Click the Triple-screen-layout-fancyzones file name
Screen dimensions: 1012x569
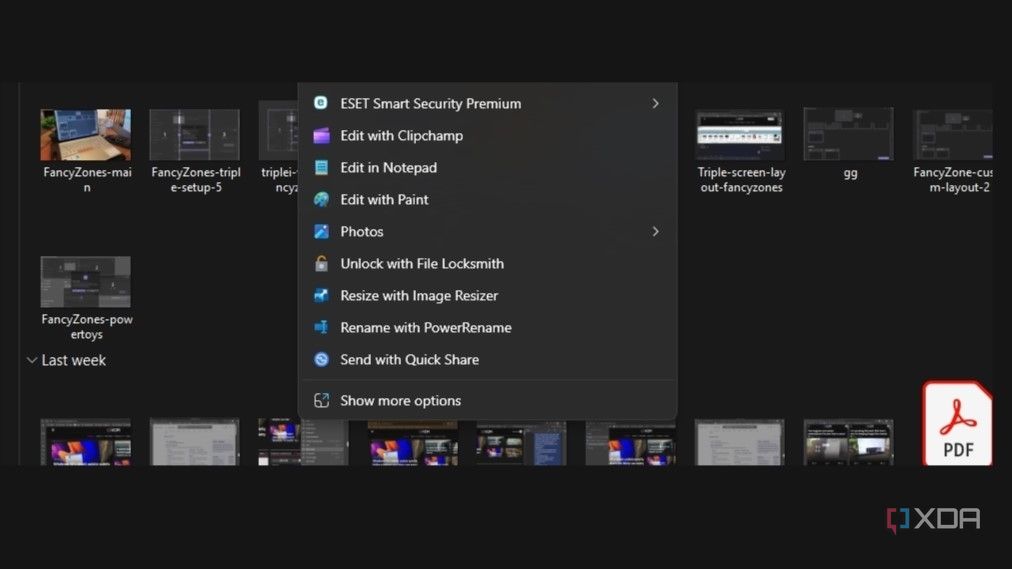742,179
